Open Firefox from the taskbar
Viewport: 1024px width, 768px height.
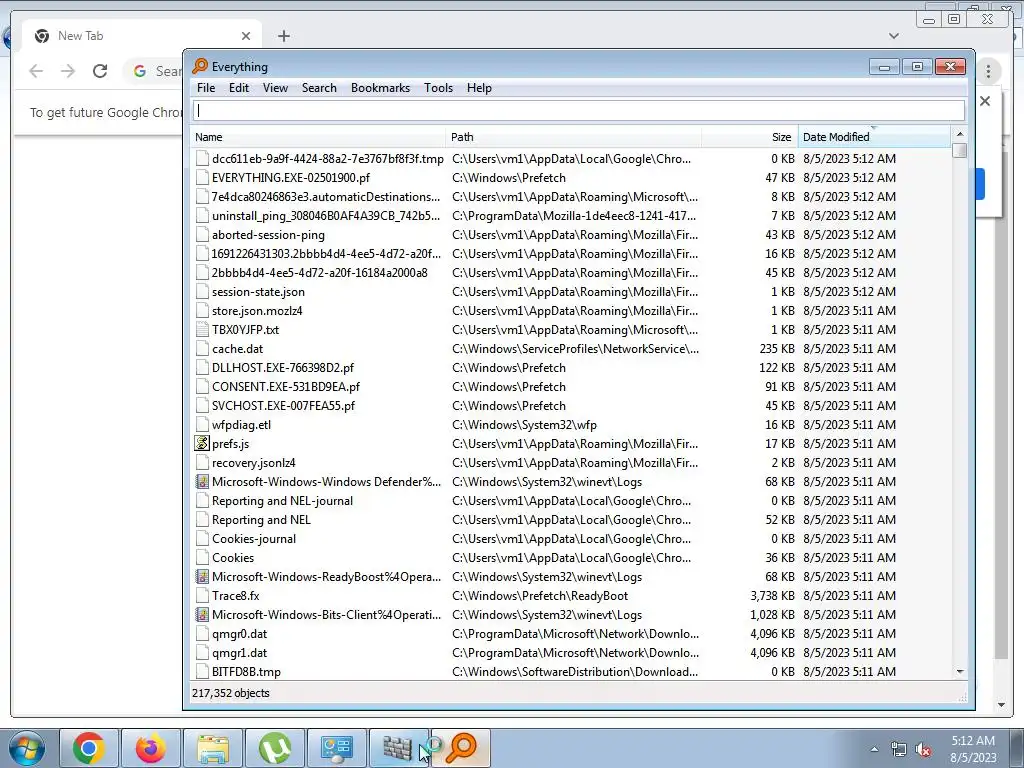tap(151, 748)
